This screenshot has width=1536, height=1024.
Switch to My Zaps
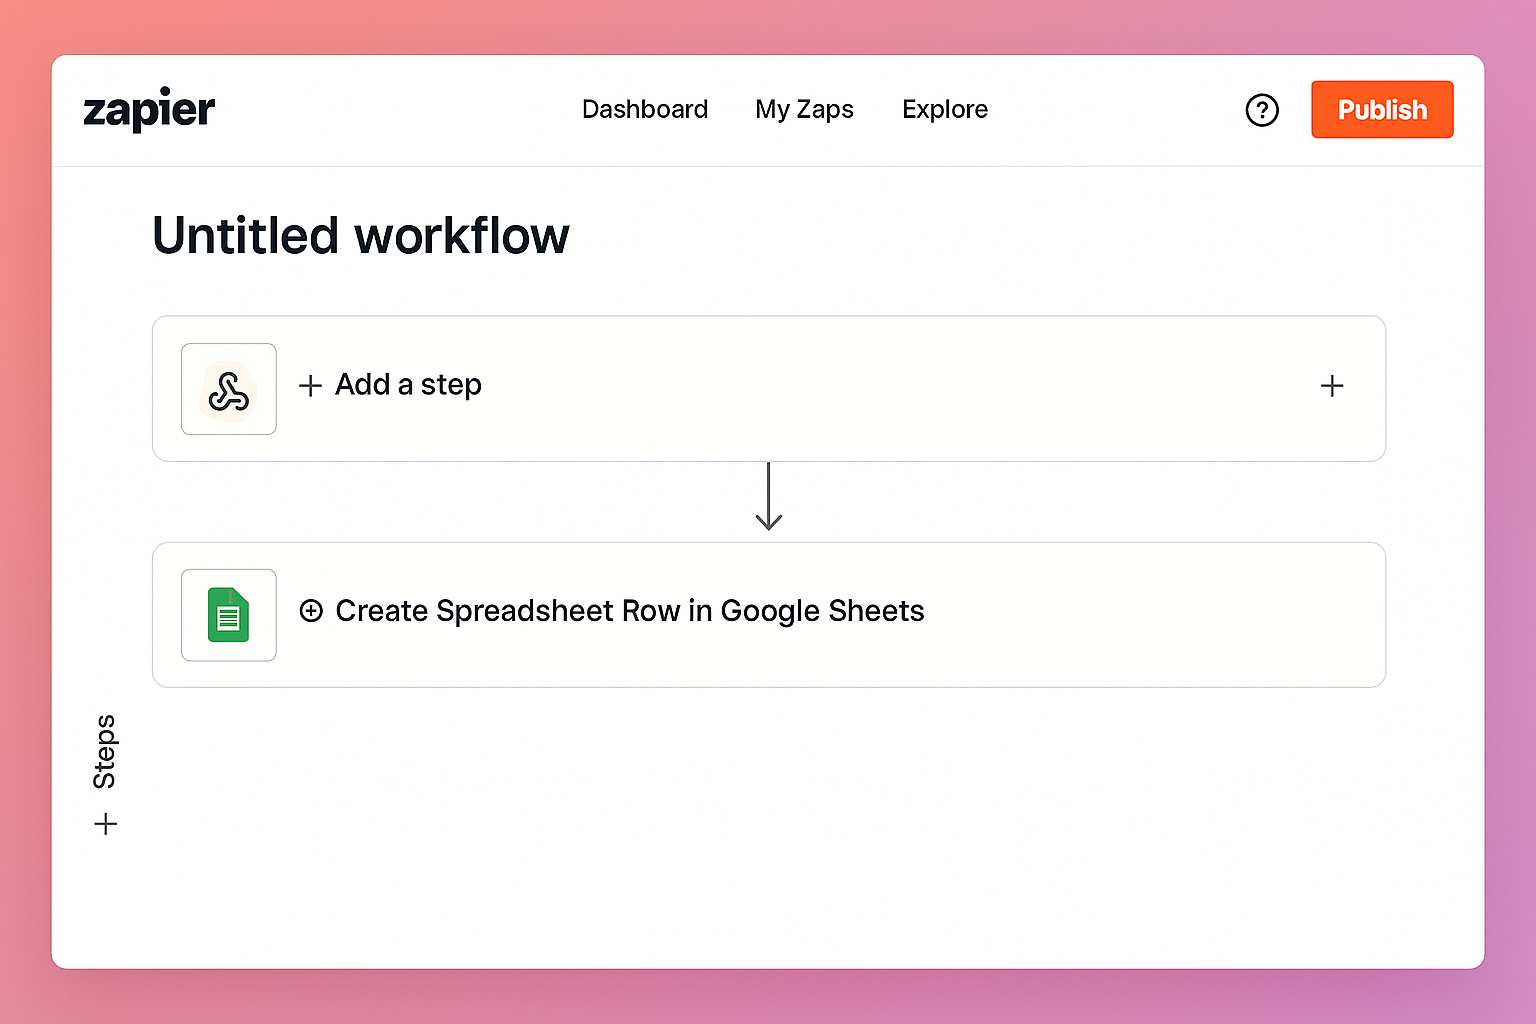[804, 110]
